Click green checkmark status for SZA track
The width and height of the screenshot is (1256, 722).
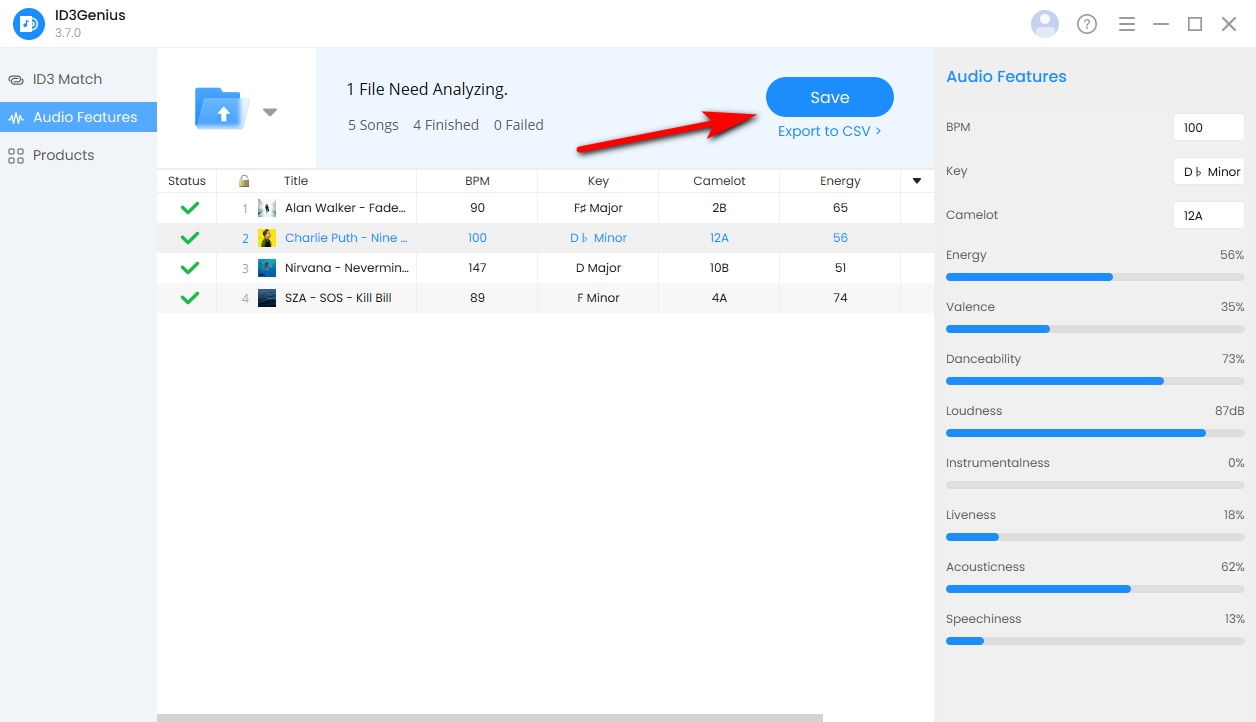[x=189, y=298]
